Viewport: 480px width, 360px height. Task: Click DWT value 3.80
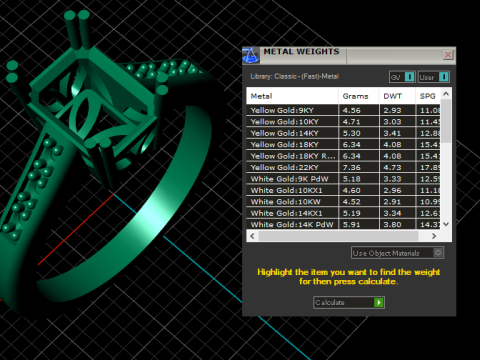(392, 224)
